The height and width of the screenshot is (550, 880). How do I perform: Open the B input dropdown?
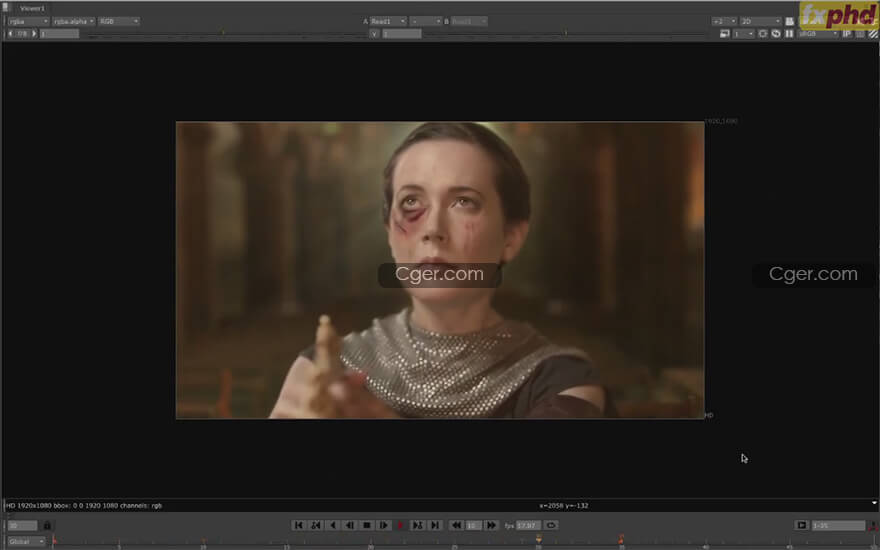tap(469, 21)
